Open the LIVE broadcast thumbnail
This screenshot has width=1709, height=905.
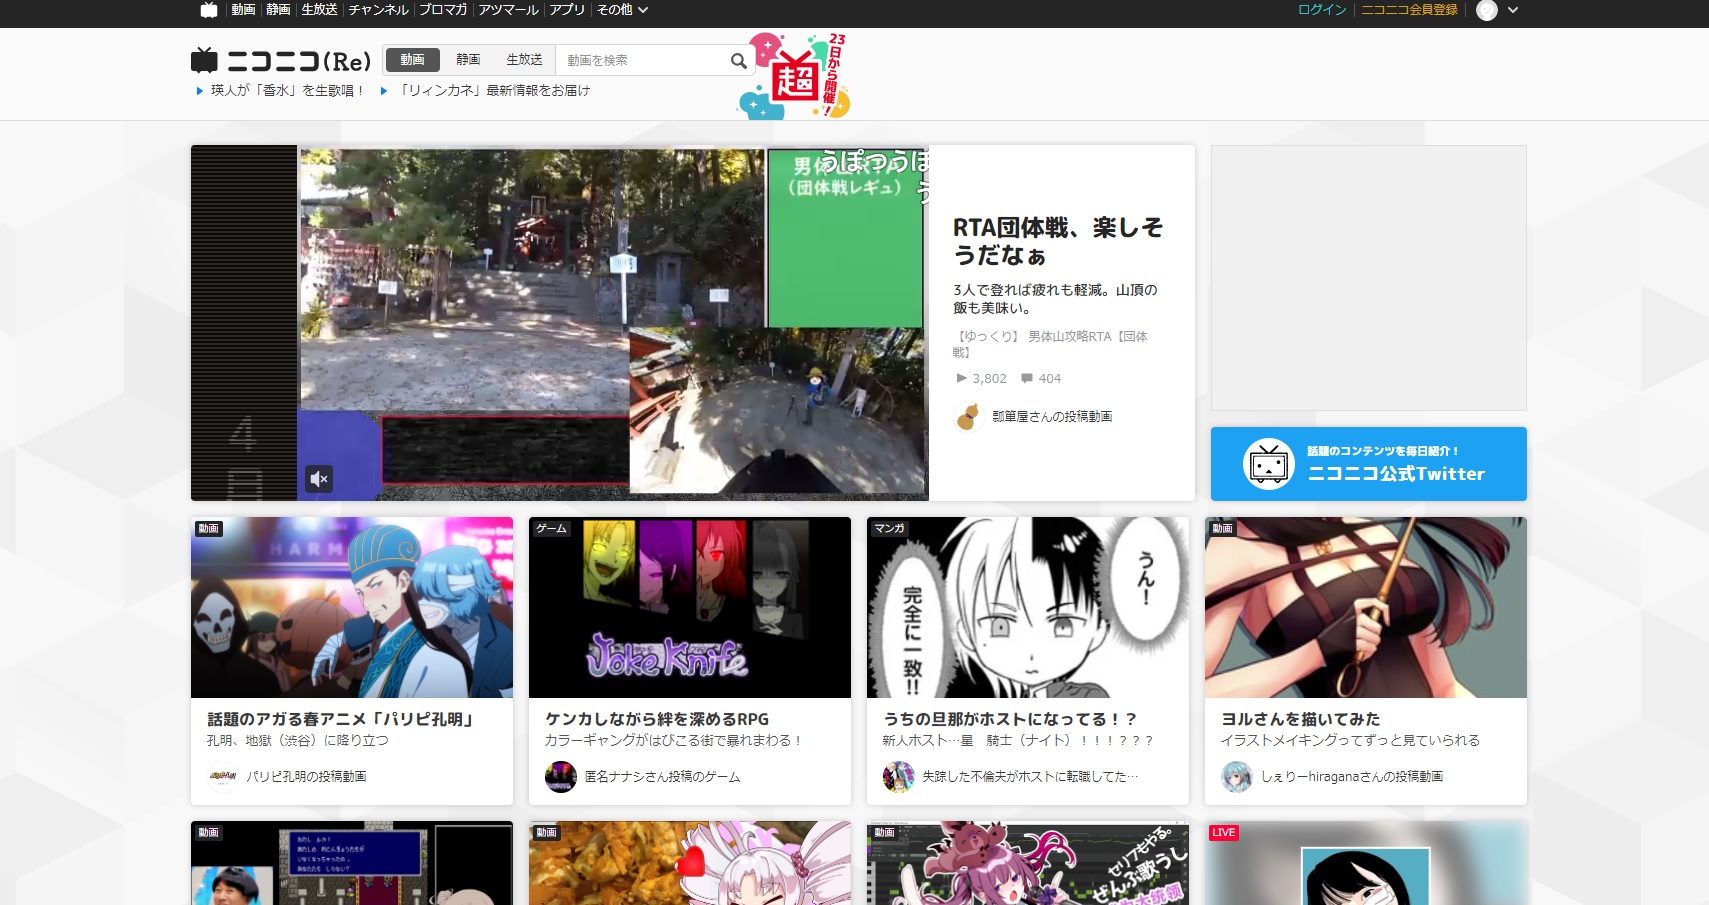[x=1366, y=863]
